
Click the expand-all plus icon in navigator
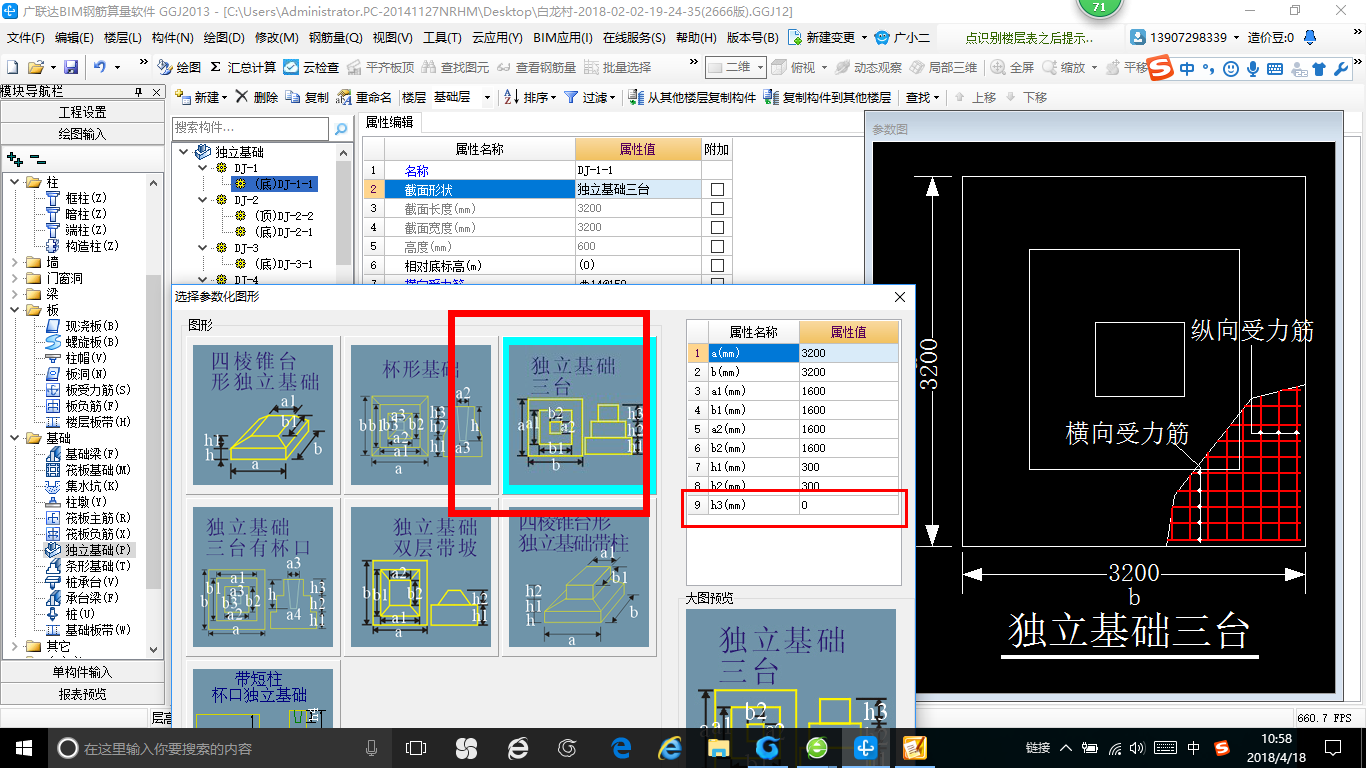pyautogui.click(x=14, y=159)
